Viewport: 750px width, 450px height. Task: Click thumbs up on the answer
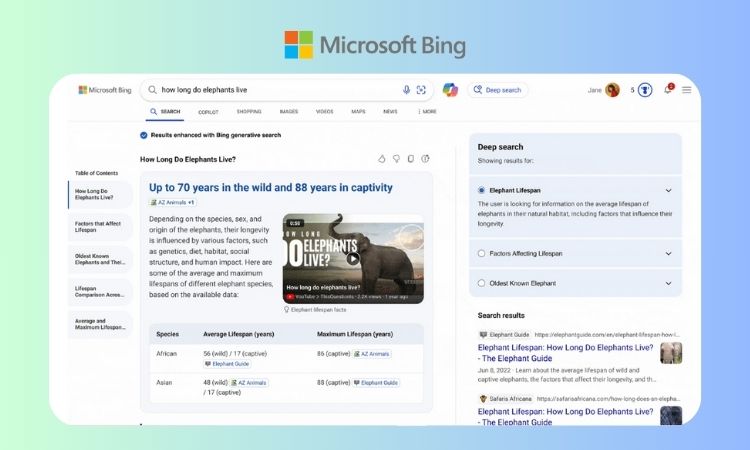(382, 159)
